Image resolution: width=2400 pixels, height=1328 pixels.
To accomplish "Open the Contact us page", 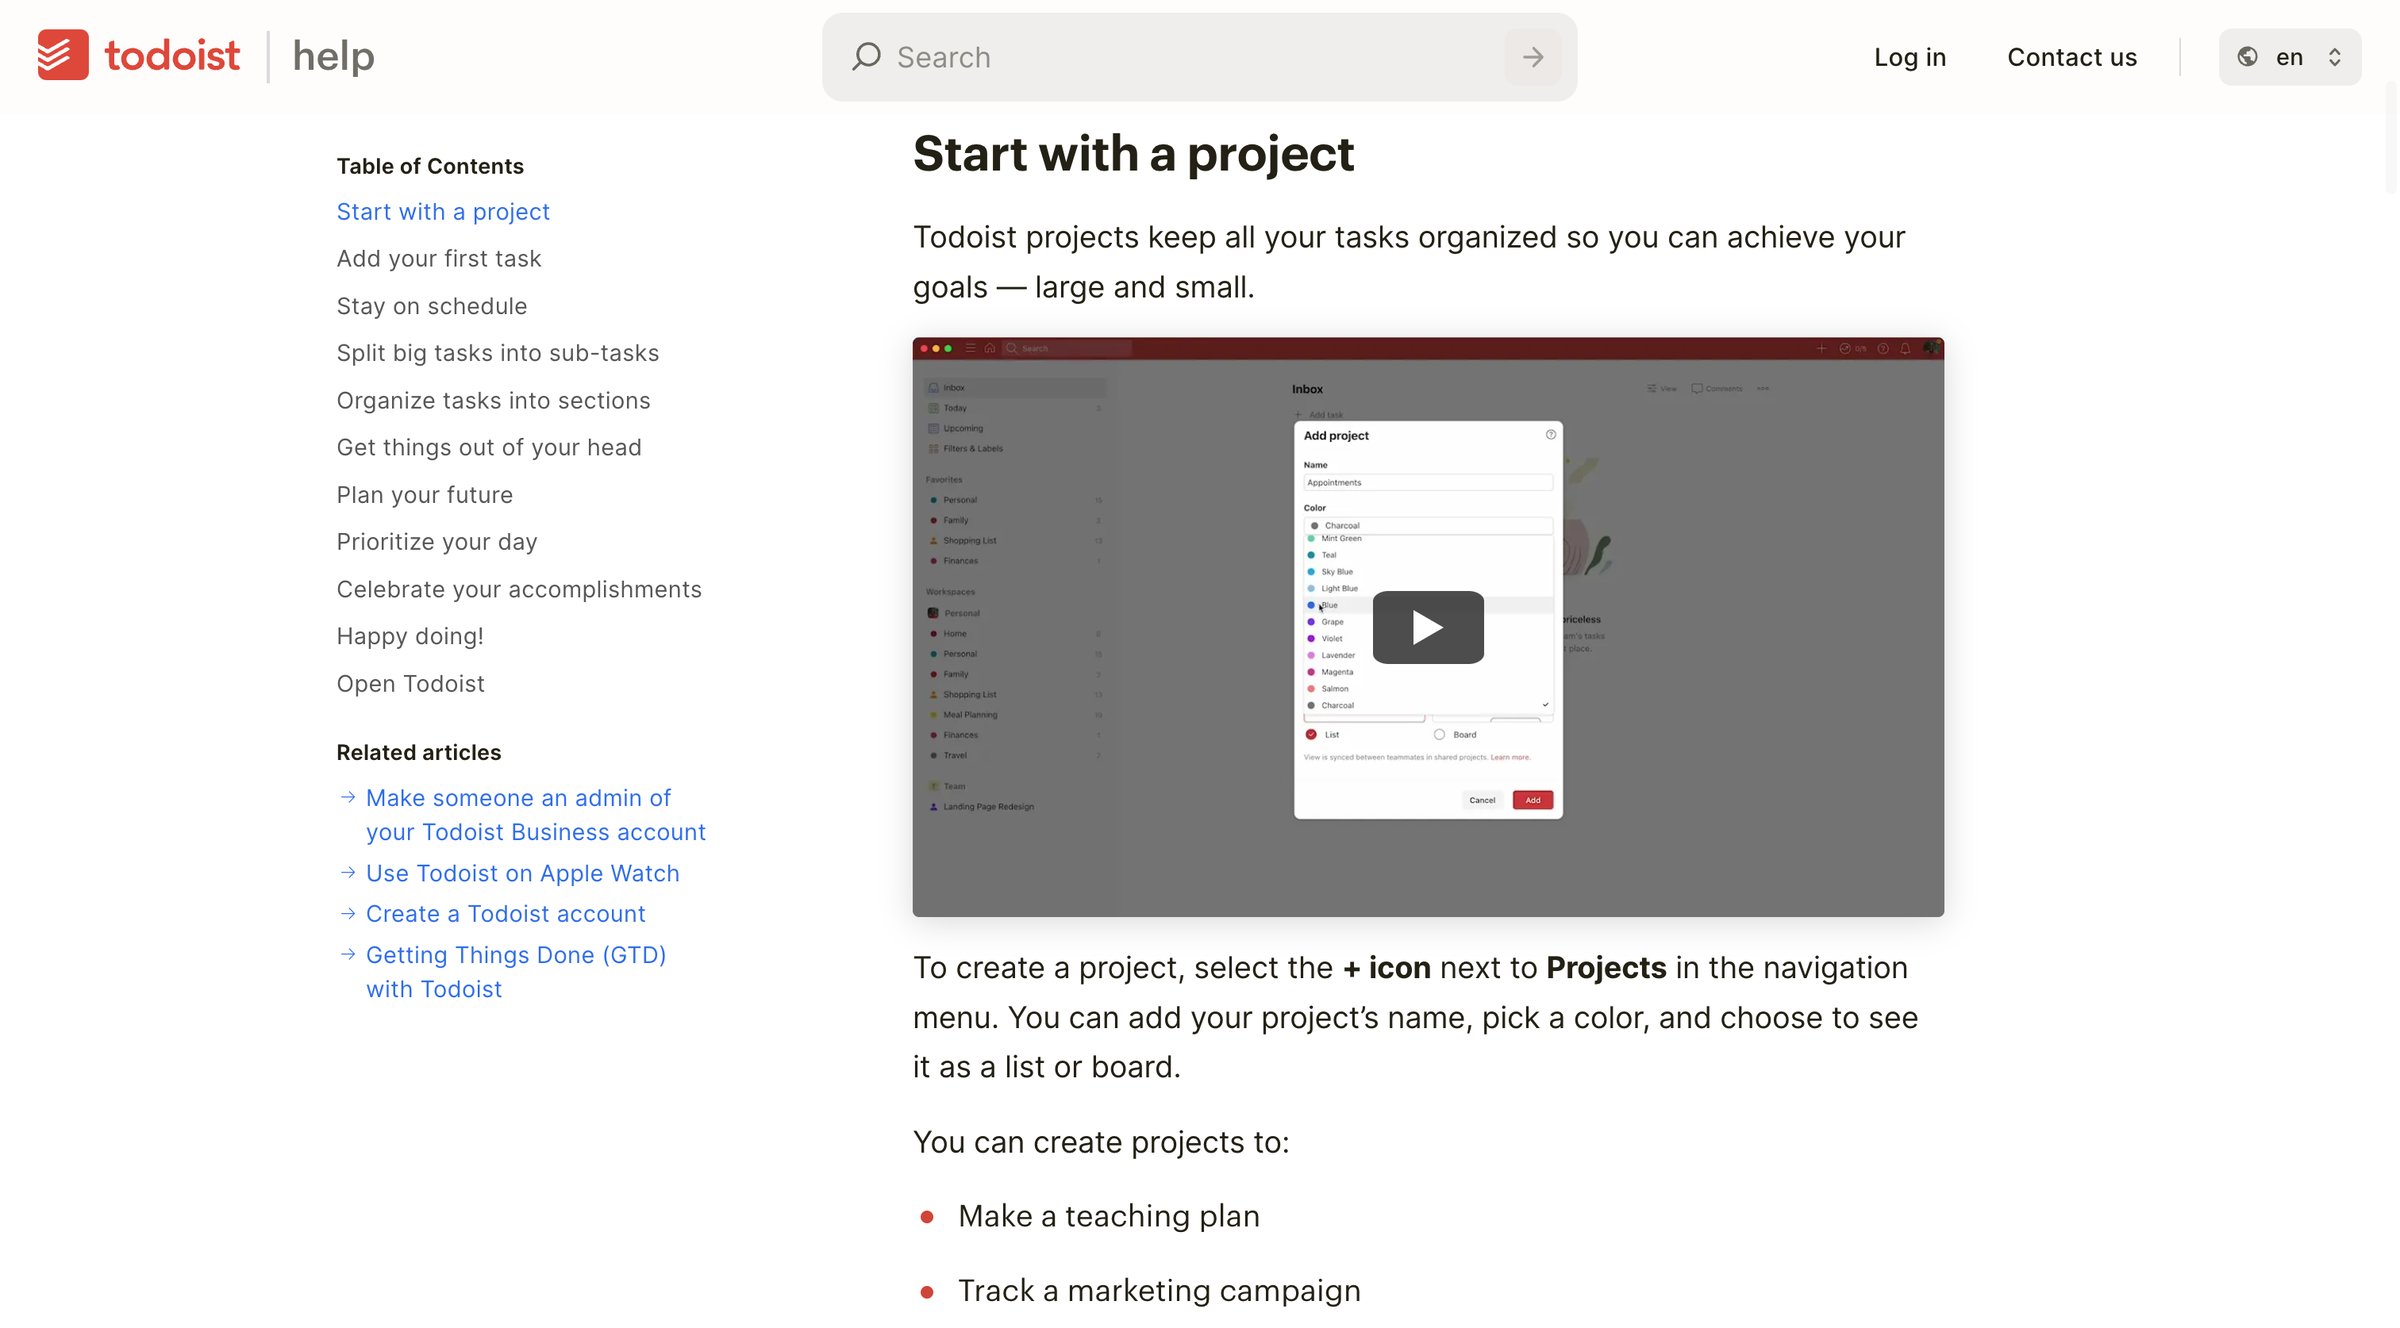I will click(x=2072, y=57).
